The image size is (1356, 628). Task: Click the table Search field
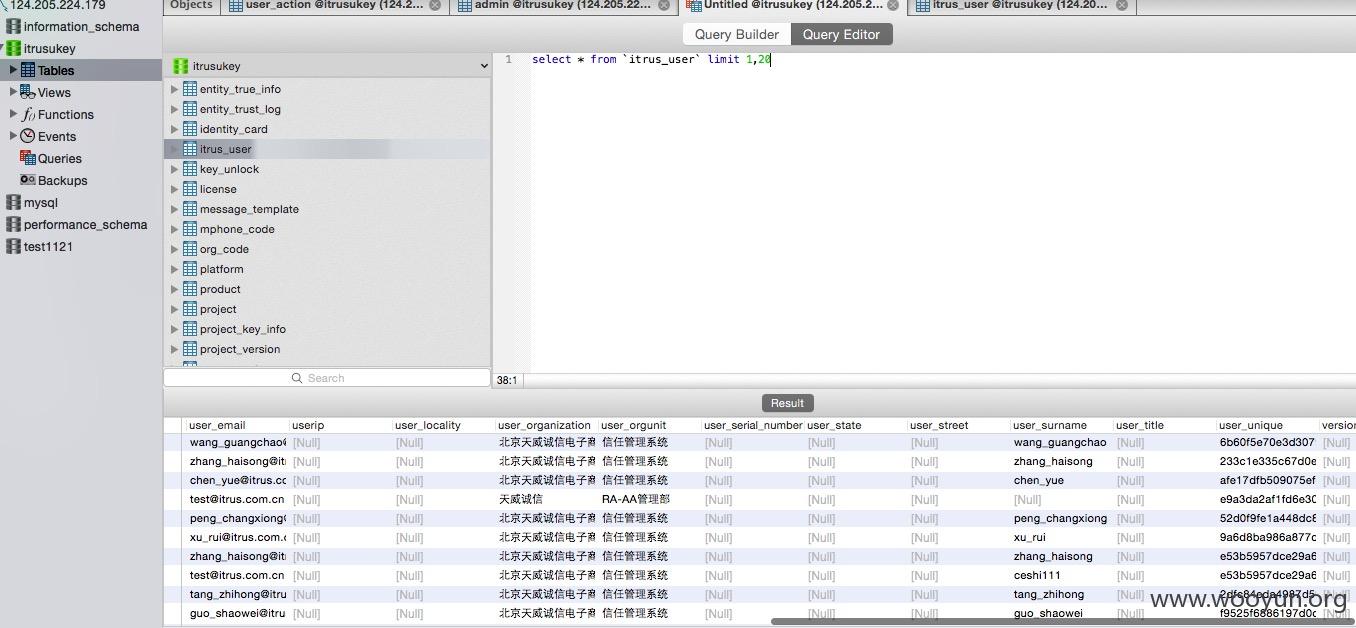327,378
